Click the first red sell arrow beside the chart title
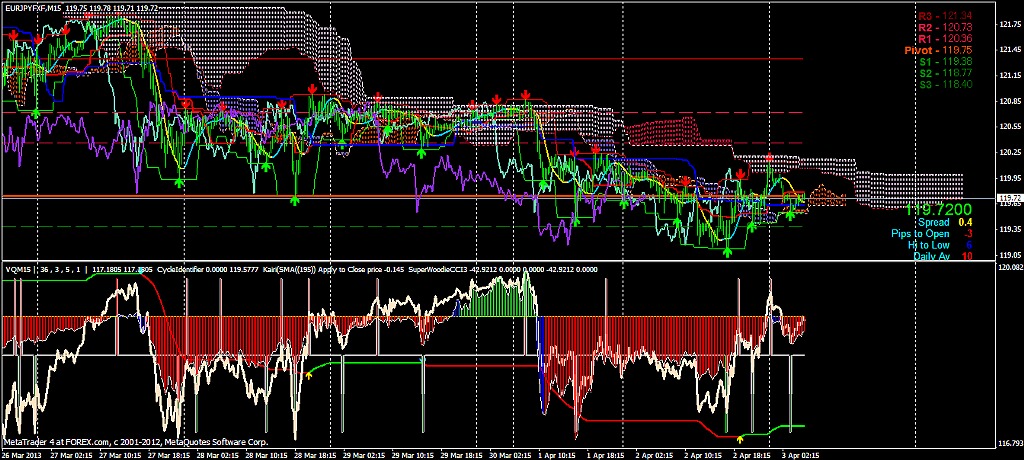 tap(12, 35)
